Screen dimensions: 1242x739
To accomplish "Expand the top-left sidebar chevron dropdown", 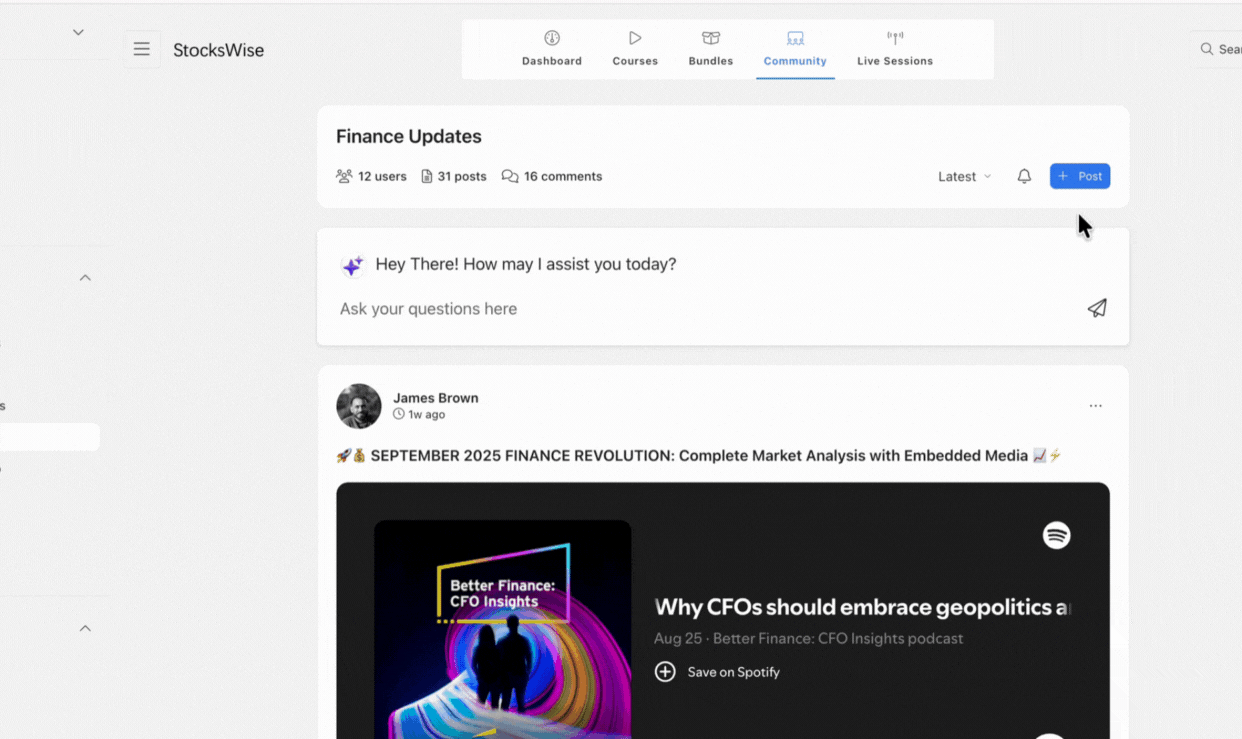I will tap(78, 32).
